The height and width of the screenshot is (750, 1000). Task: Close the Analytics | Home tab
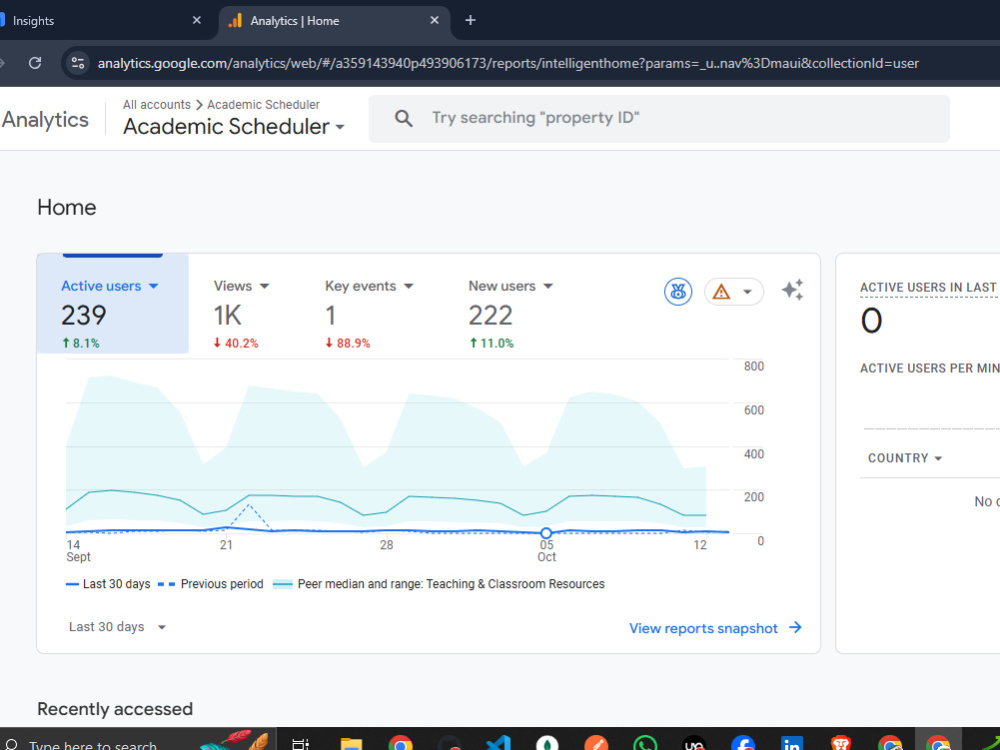click(434, 20)
